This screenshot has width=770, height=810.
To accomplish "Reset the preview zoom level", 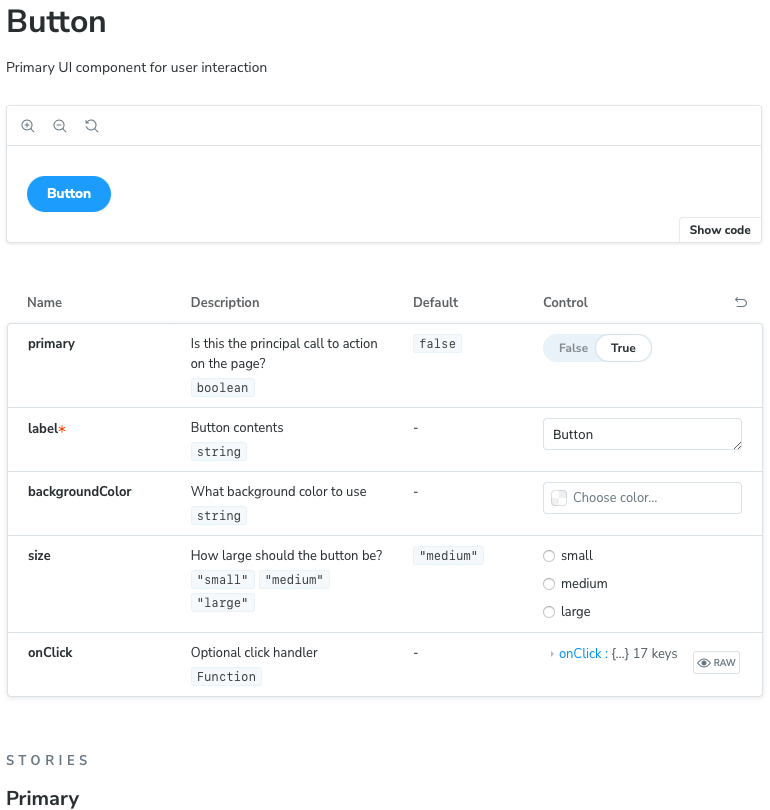I will 92,126.
